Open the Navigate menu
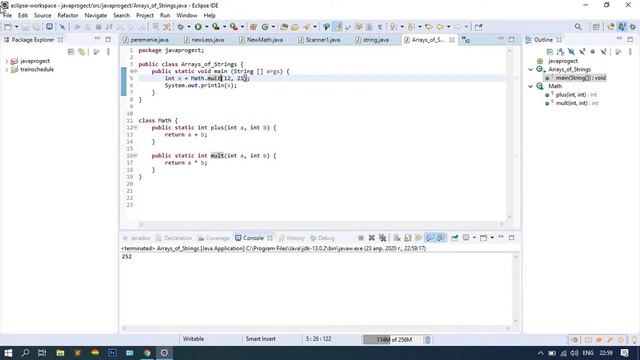Image resolution: width=640 pixels, height=360 pixels. coord(96,16)
